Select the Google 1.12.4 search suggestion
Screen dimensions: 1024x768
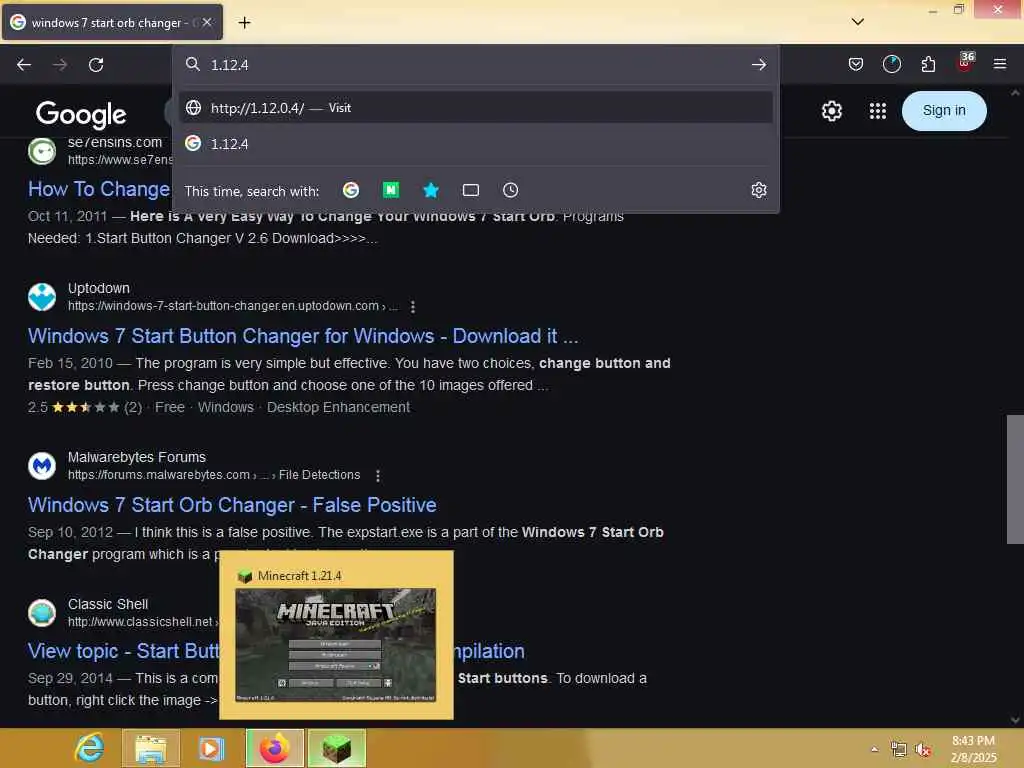475,144
